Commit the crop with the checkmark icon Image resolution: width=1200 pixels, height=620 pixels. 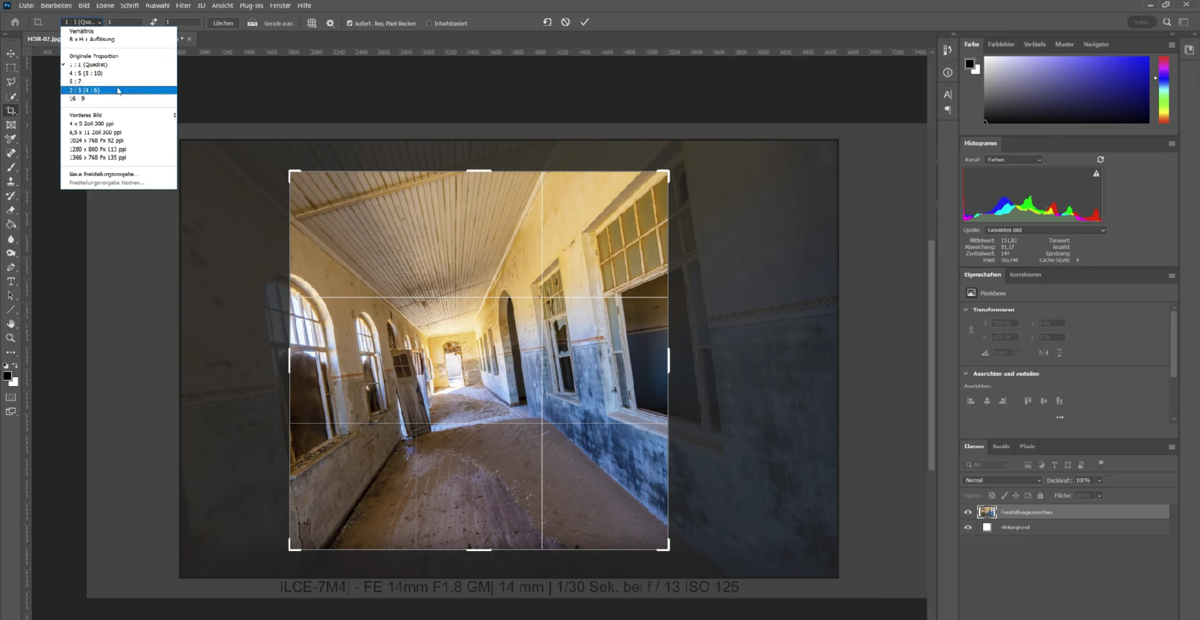pos(585,21)
